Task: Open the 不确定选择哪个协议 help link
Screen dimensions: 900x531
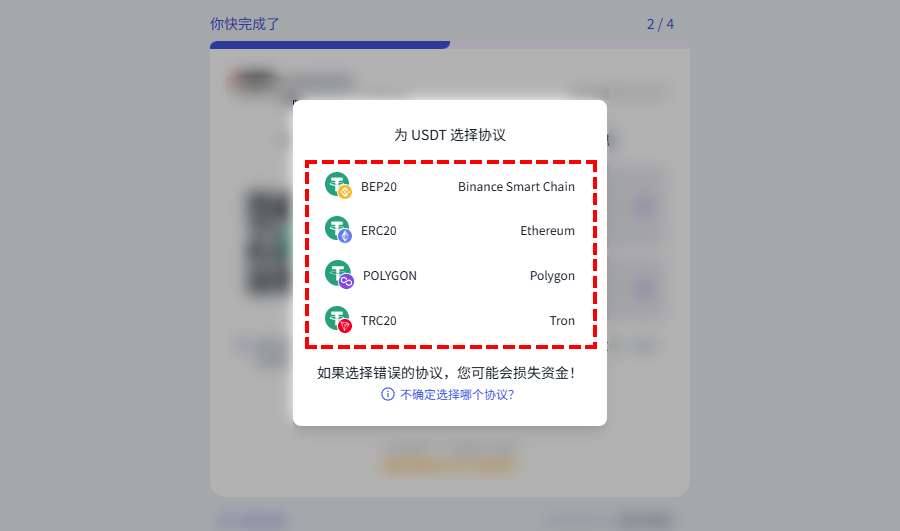Action: pyautogui.click(x=457, y=394)
